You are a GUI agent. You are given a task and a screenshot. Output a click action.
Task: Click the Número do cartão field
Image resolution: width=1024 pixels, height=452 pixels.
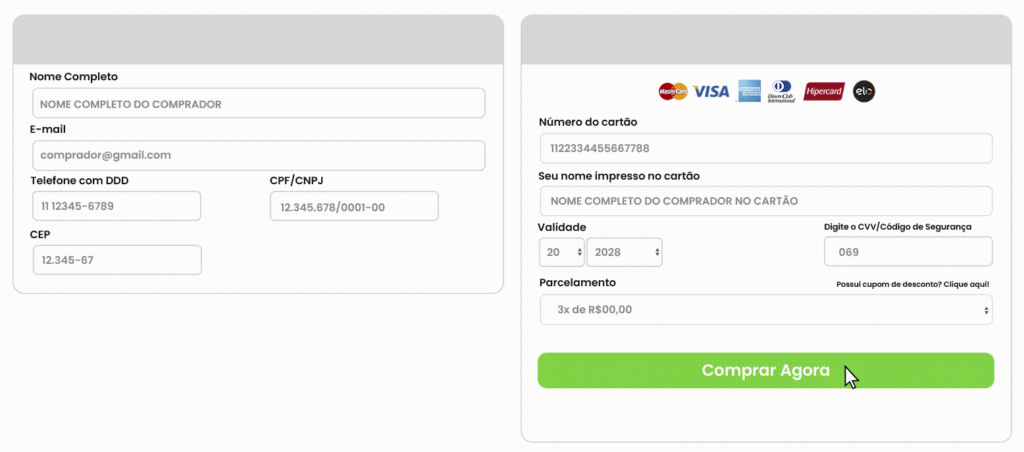pyautogui.click(x=765, y=149)
